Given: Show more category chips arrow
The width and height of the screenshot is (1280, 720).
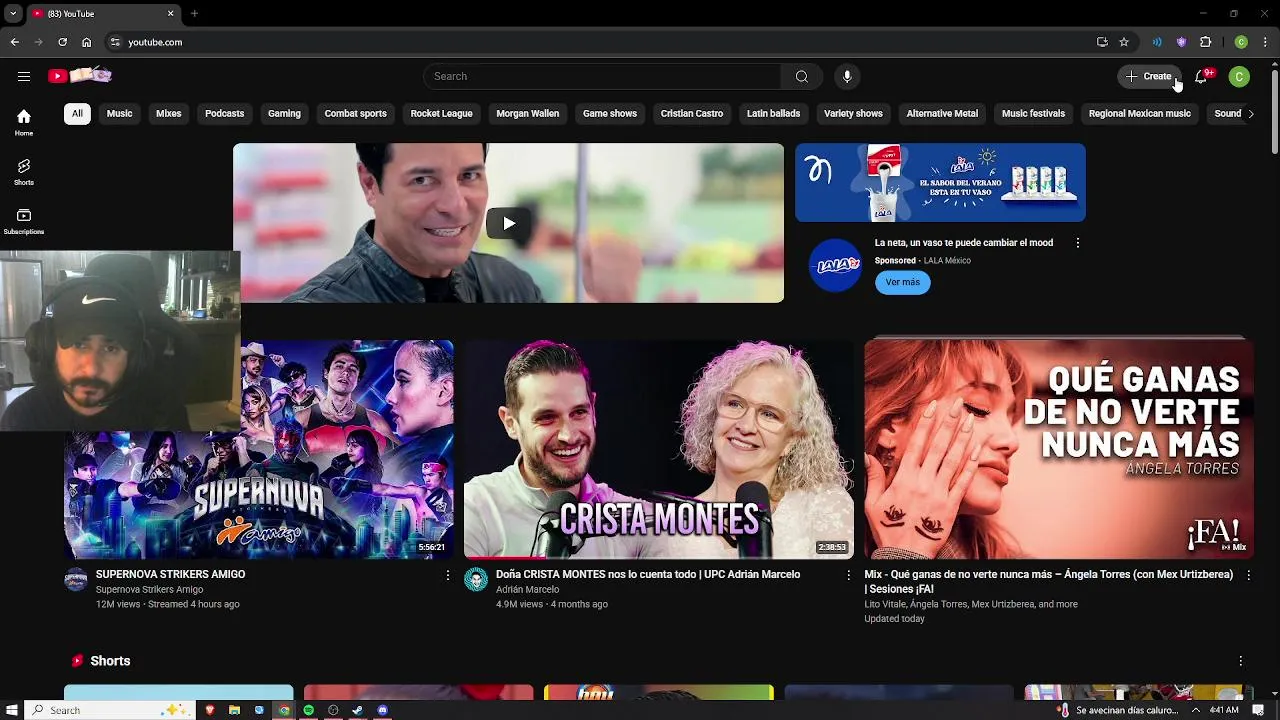Looking at the screenshot, I should (x=1250, y=114).
